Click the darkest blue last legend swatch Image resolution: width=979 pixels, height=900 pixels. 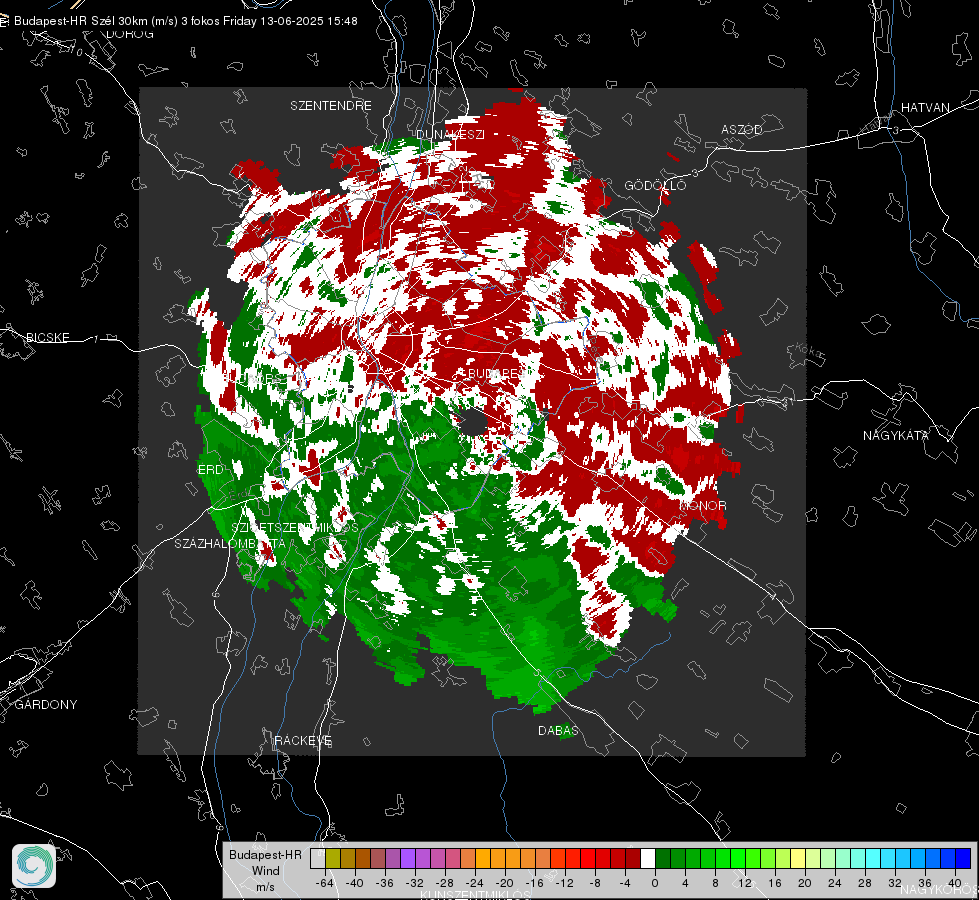point(963,858)
